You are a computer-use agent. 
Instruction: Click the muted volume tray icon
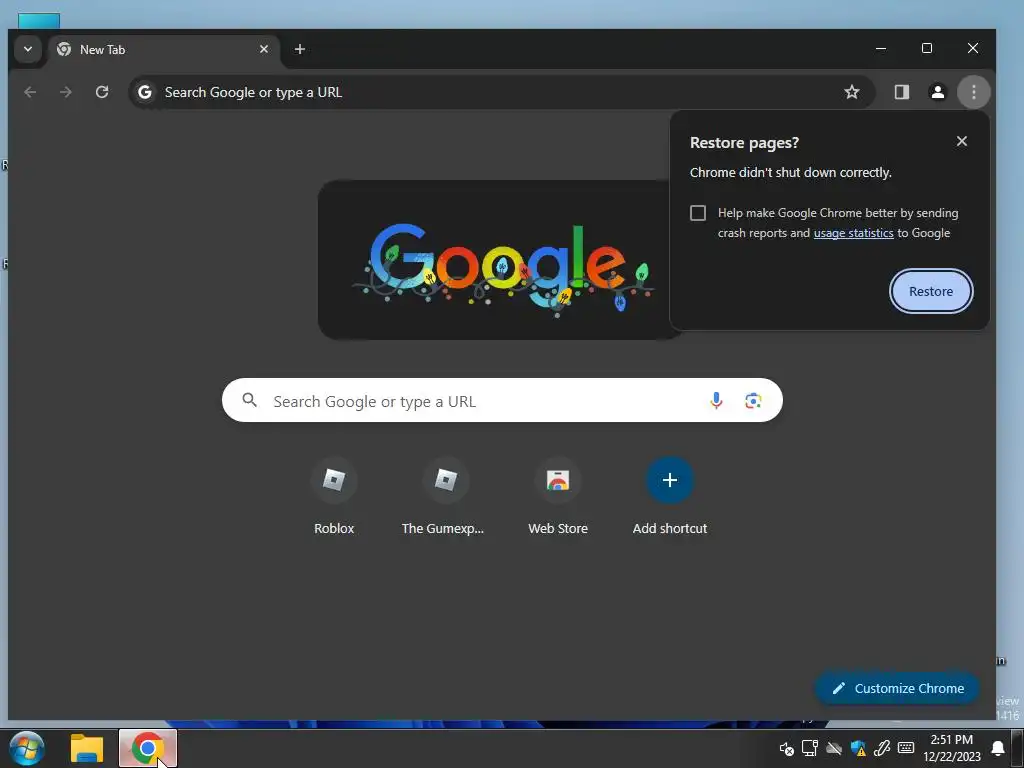pos(786,748)
